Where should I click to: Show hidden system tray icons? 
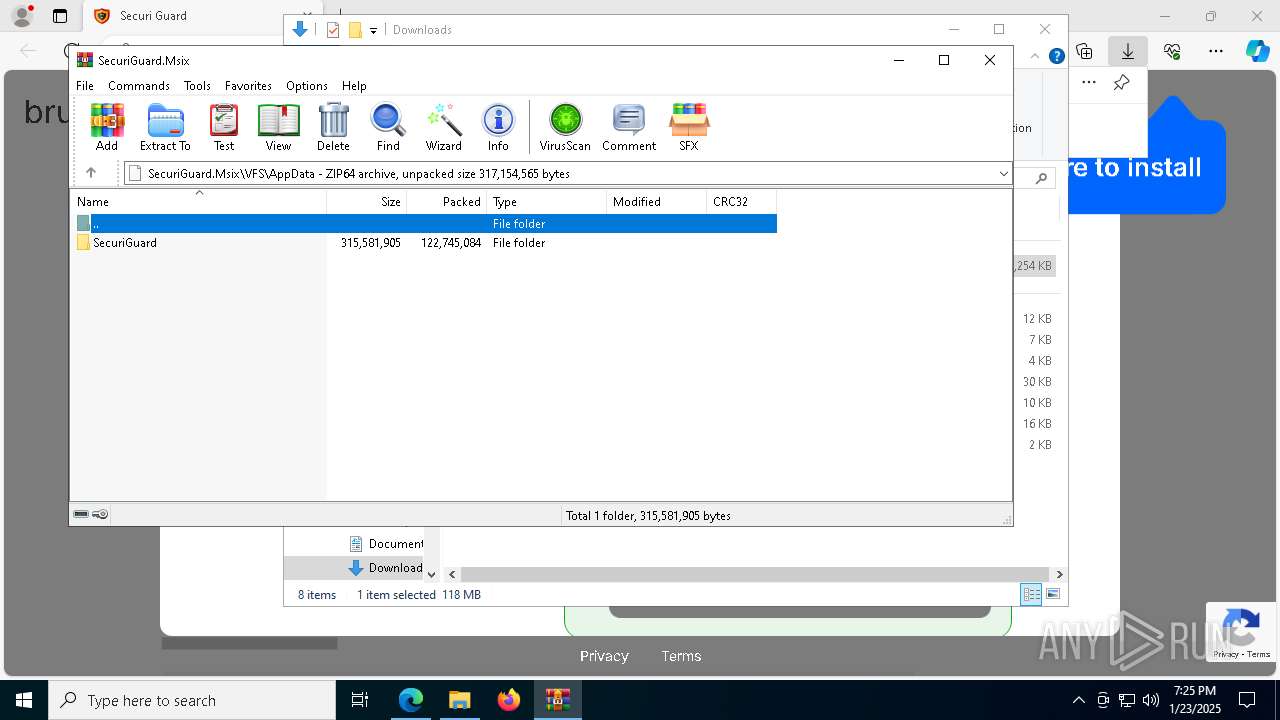pyautogui.click(x=1078, y=700)
